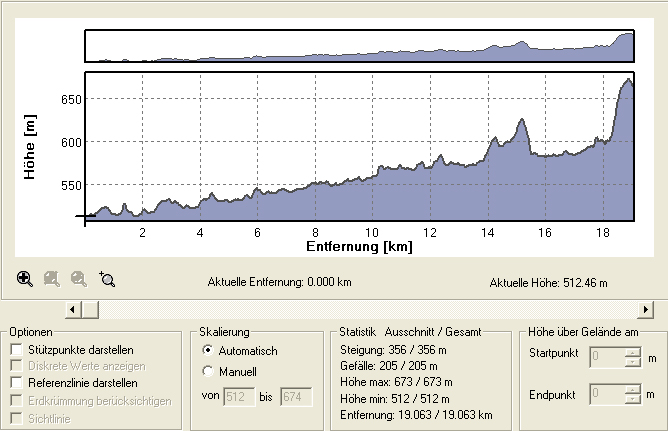Decrease Endpunkt height with down arrow
The width and height of the screenshot is (668, 431).
tap(631, 398)
